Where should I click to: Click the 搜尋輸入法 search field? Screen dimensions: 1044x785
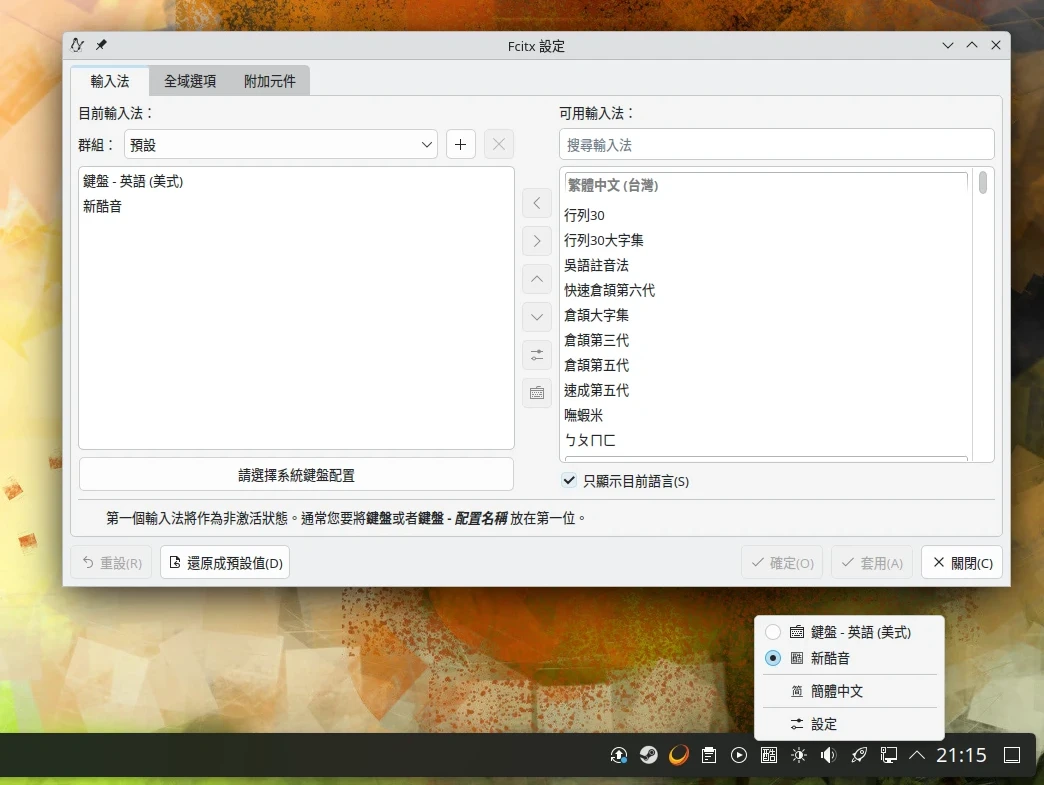[x=776, y=144]
